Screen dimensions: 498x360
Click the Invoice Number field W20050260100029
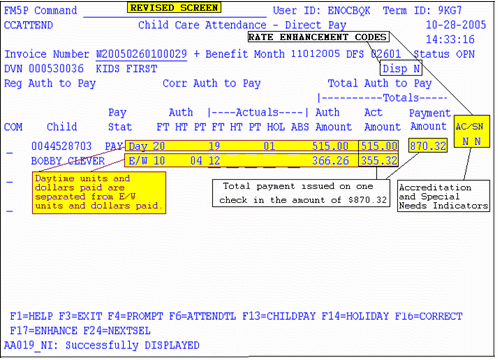pyautogui.click(x=142, y=54)
